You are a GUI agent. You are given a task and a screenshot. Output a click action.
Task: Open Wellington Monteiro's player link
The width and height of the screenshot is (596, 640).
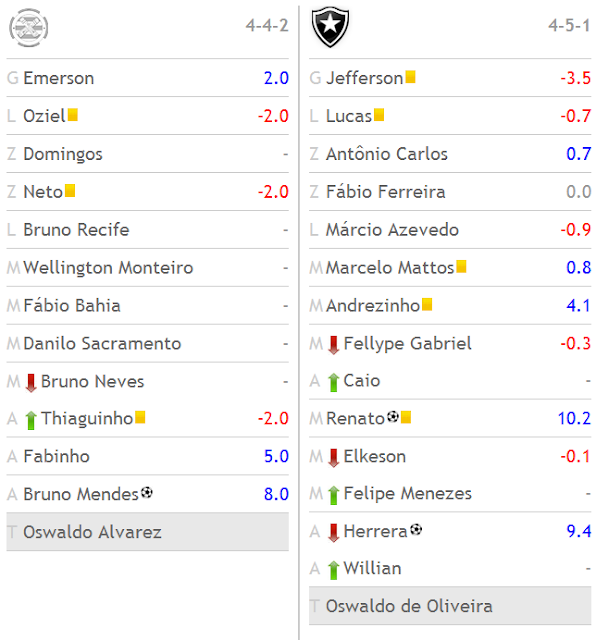point(108,268)
